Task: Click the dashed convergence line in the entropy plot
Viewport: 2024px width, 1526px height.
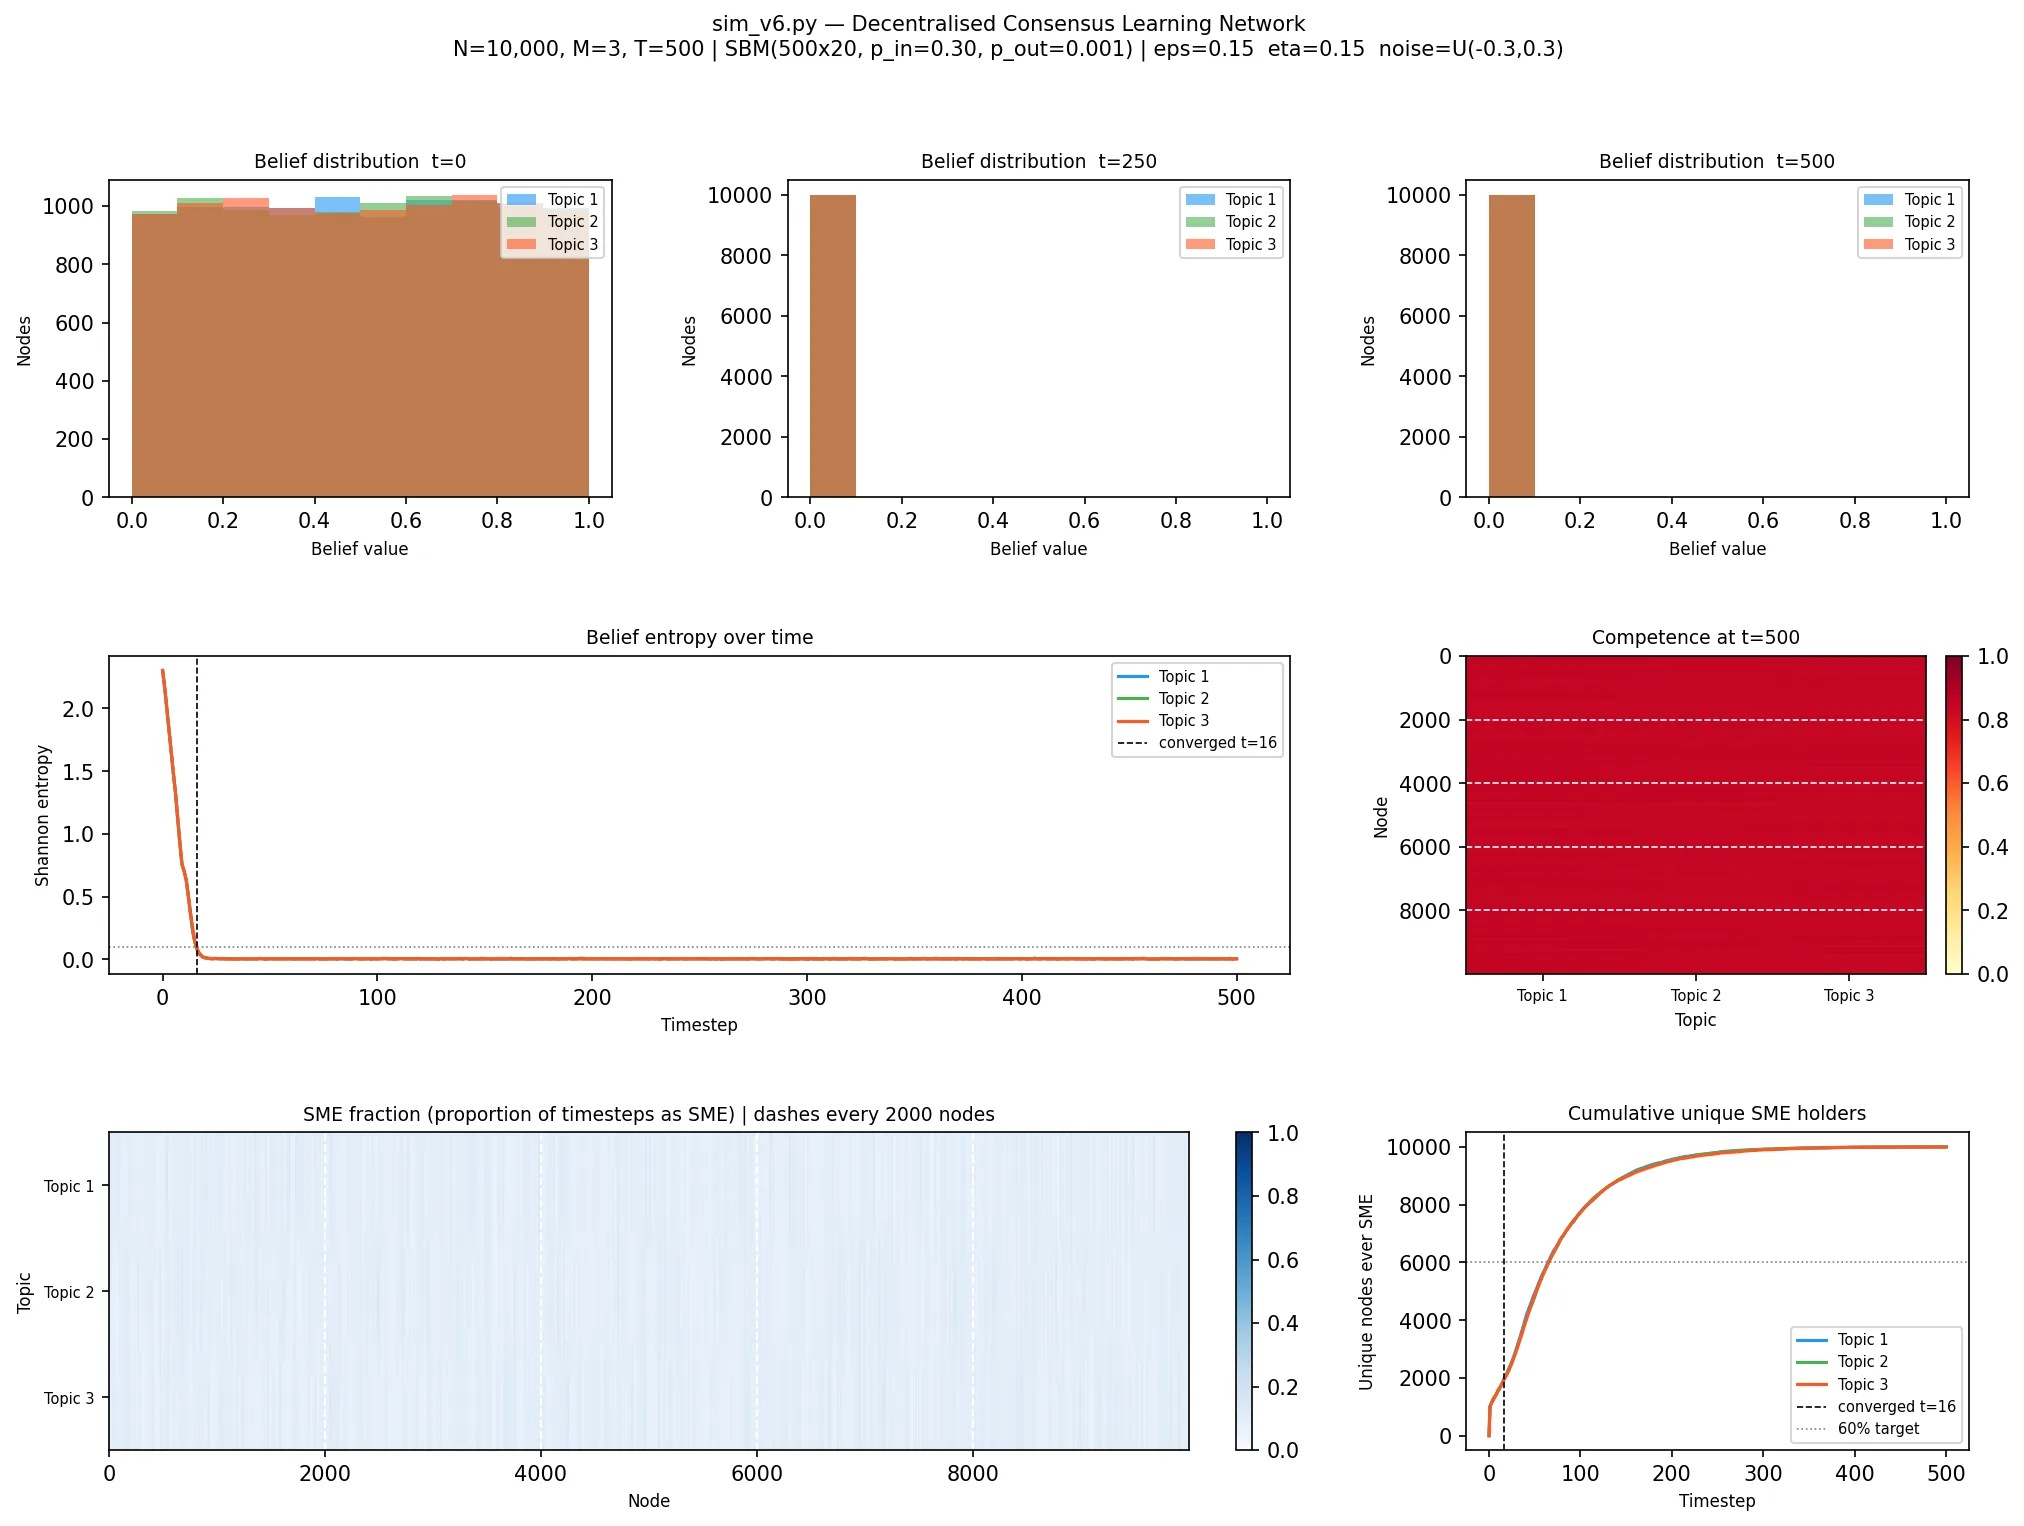Action: point(197,815)
